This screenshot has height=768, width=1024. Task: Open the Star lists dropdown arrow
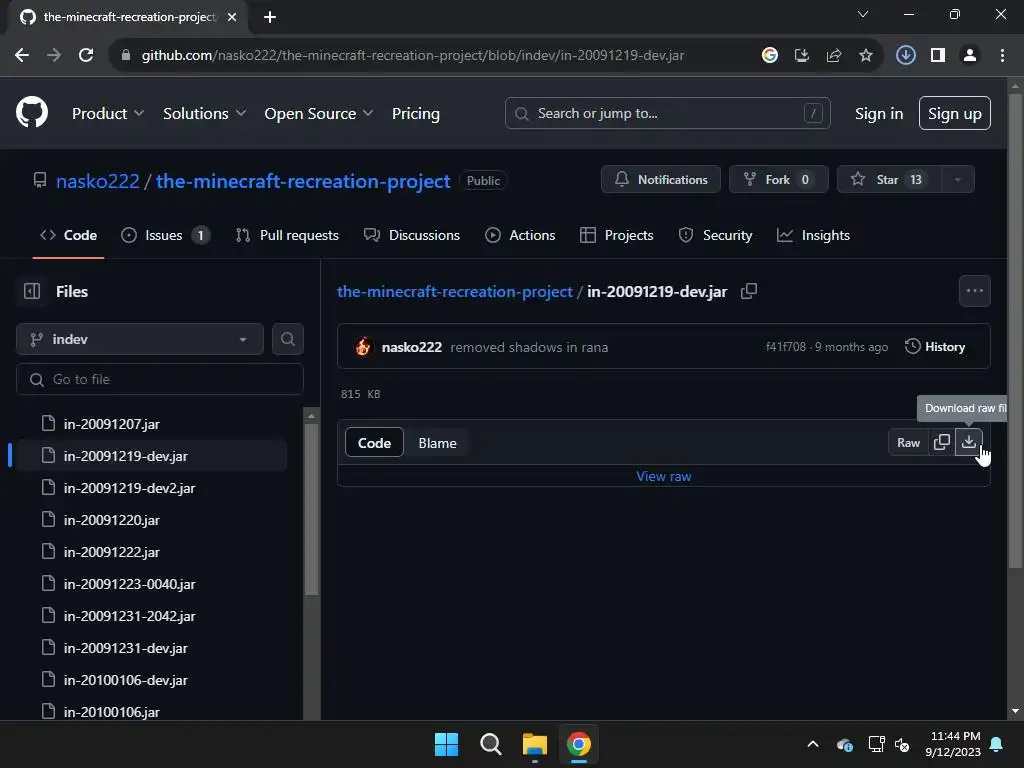click(958, 180)
